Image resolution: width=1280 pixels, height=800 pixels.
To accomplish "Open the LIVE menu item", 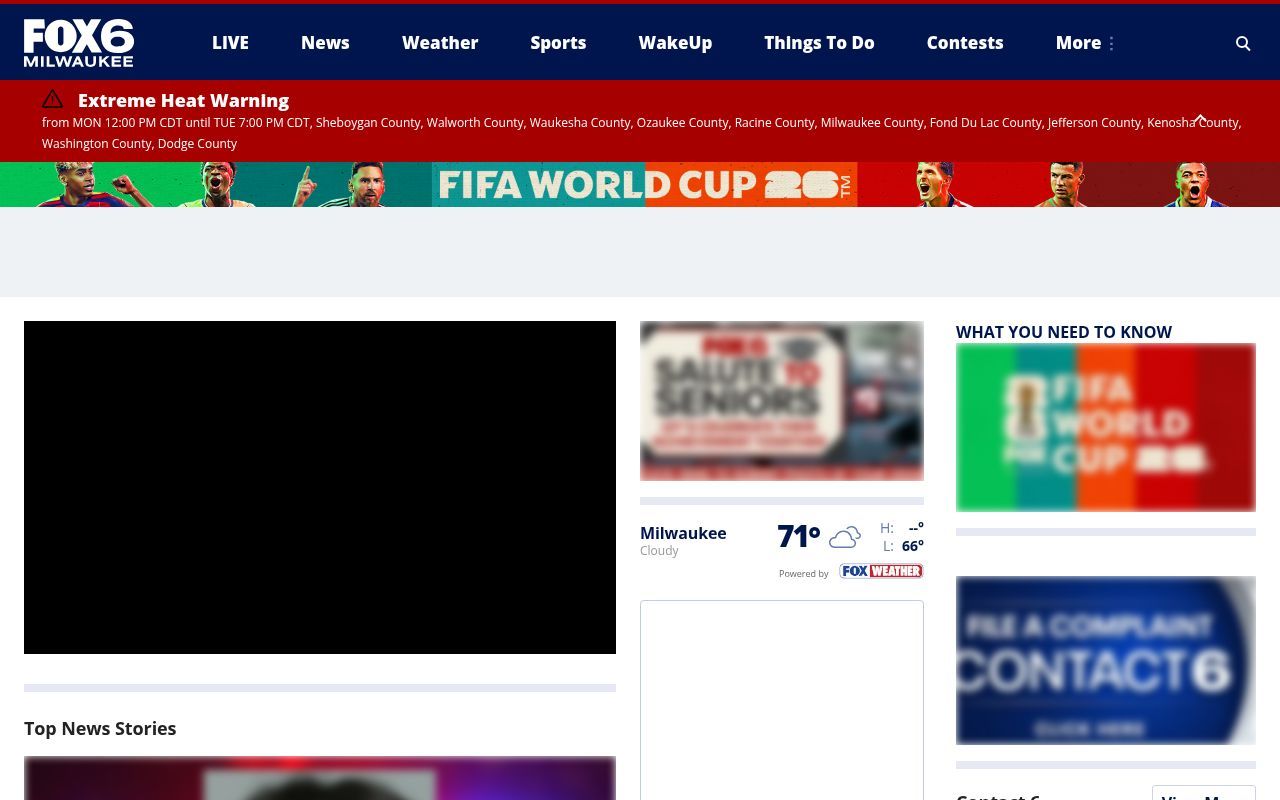I will (230, 43).
